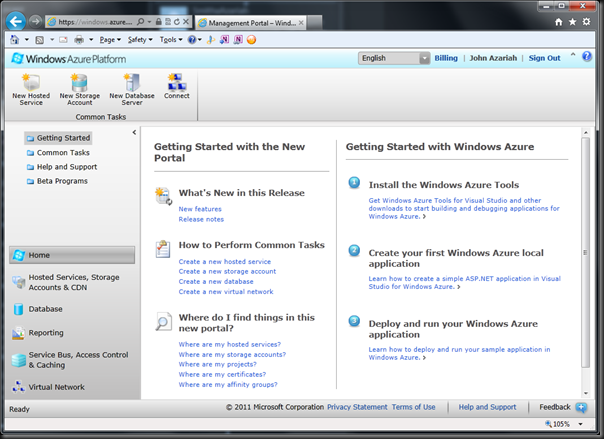Image resolution: width=604 pixels, height=439 pixels.
Task: Open the Virtual Network section
Action: tap(56, 387)
